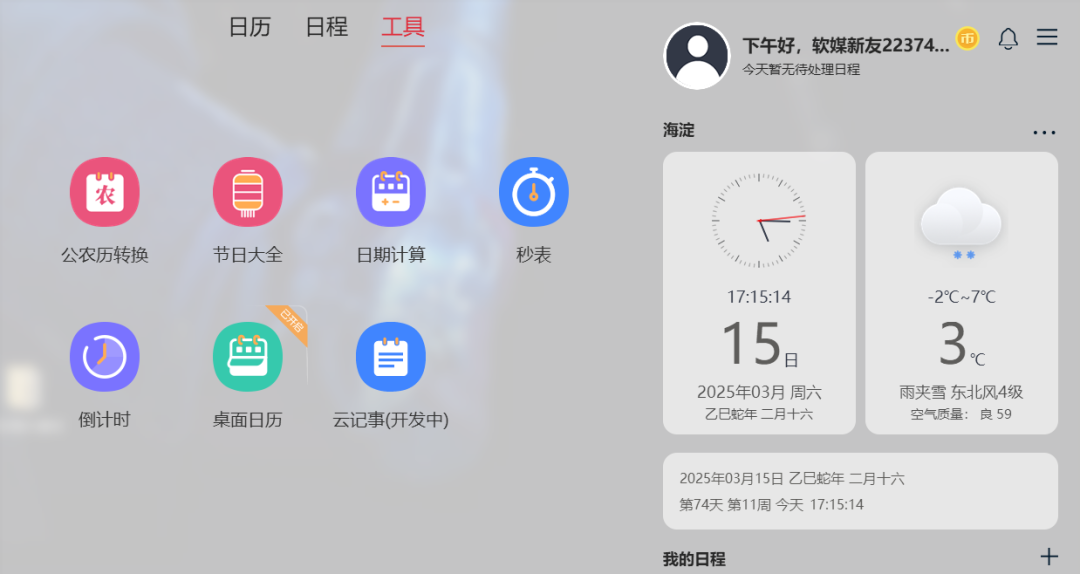Click 空气质量 良 59 reading

pyautogui.click(x=962, y=414)
